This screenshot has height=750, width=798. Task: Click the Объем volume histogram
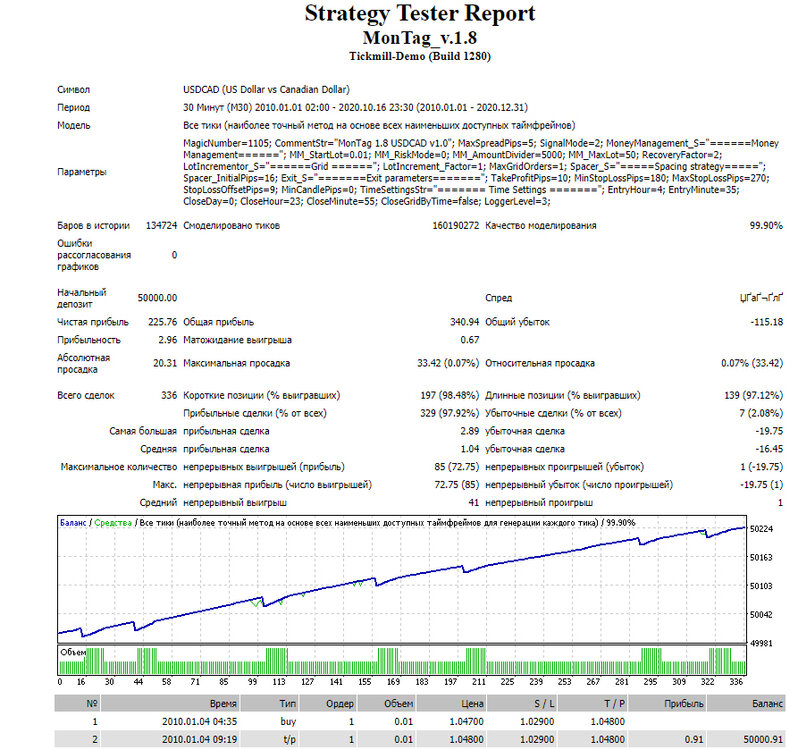click(x=402, y=660)
